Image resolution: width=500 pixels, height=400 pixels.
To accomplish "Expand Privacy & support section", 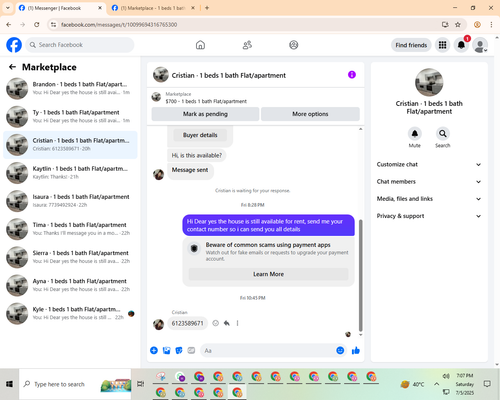I will pyautogui.click(x=429, y=216).
